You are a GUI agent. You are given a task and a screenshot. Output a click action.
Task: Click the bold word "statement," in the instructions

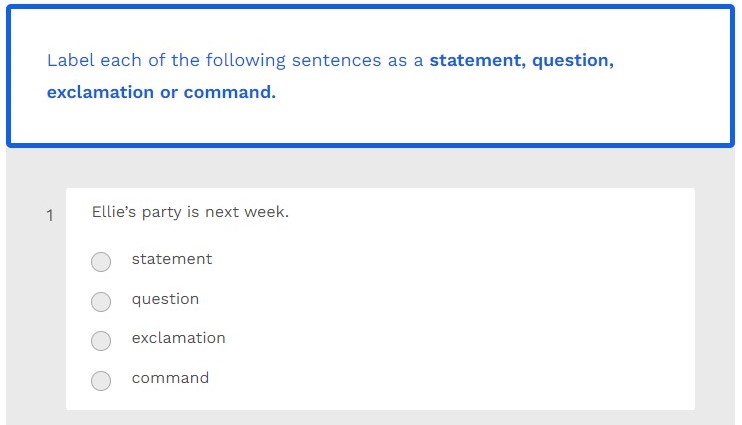tap(476, 60)
